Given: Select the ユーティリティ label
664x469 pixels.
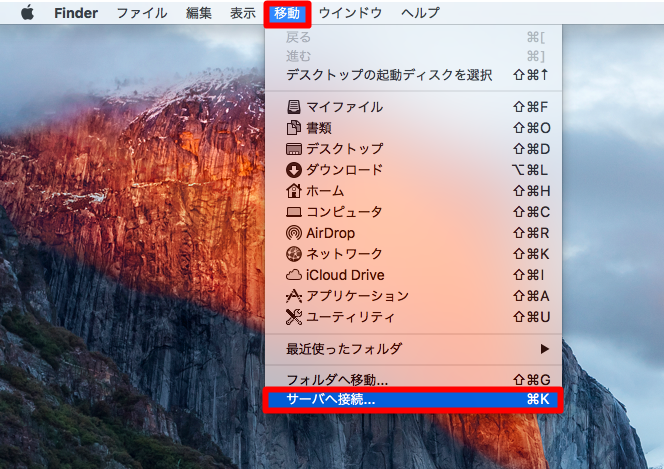Looking at the screenshot, I should click(x=351, y=317).
